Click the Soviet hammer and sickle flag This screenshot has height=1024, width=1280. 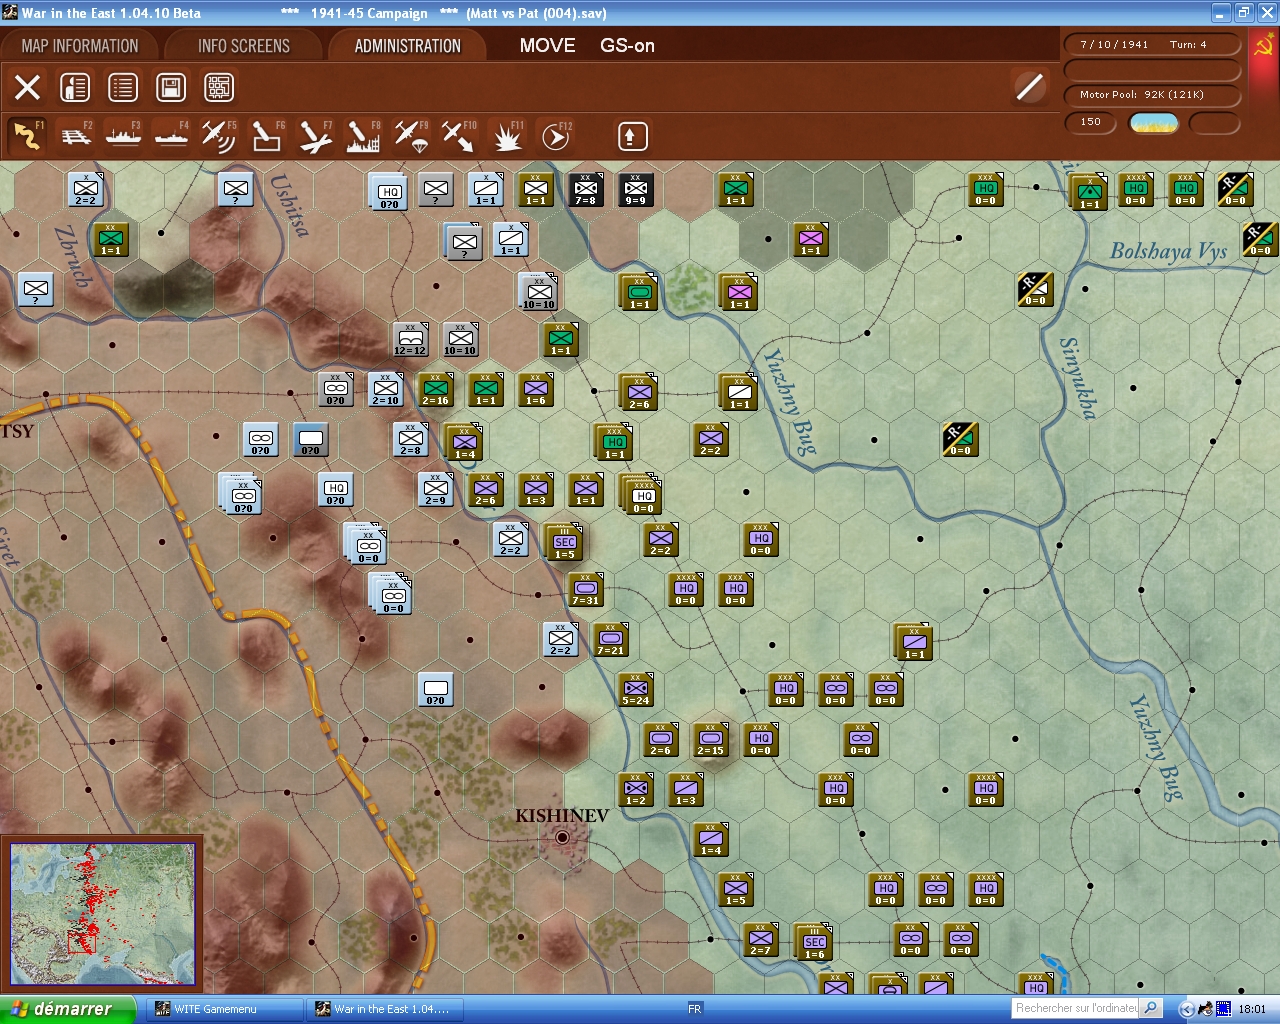point(1263,47)
